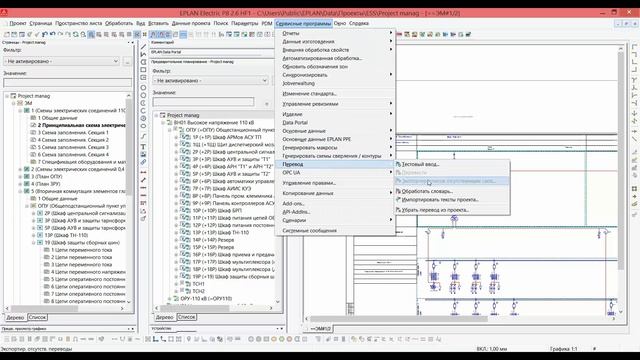This screenshot has width=640, height=360.
Task: Switch to 'Список' tab in the pages panel
Action: pos(37,317)
